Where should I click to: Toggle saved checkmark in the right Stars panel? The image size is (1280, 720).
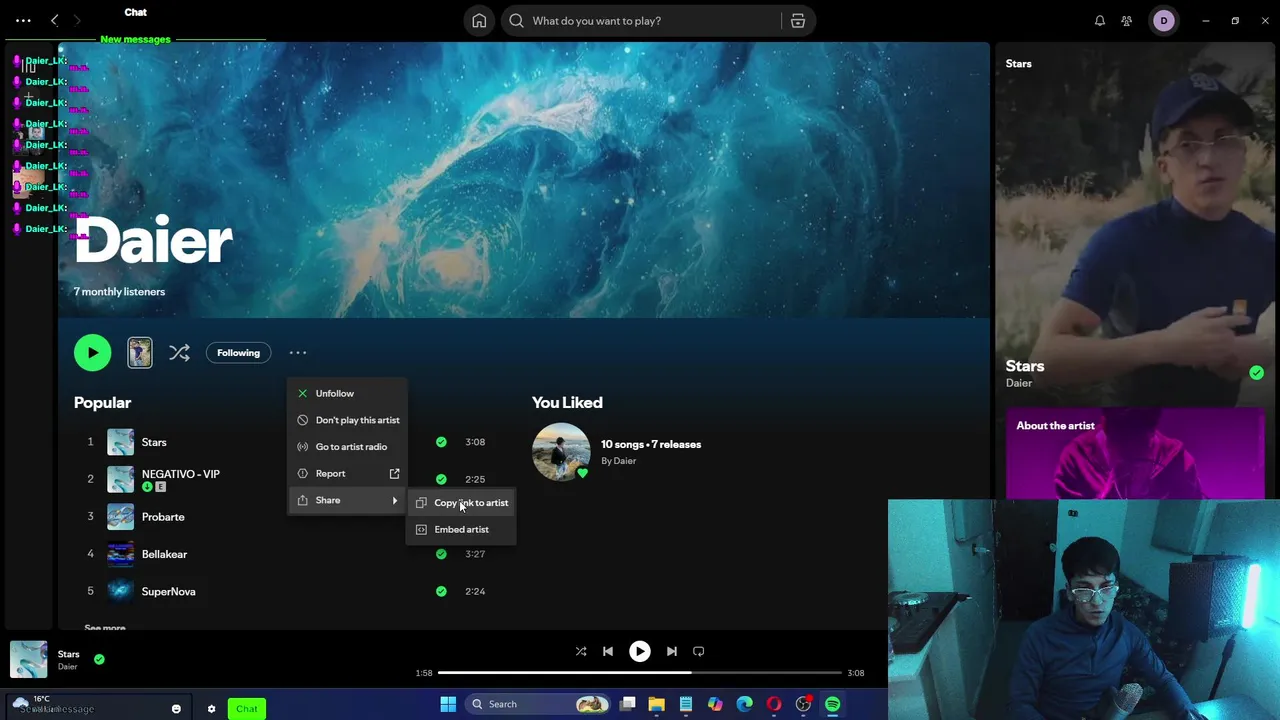point(1256,373)
